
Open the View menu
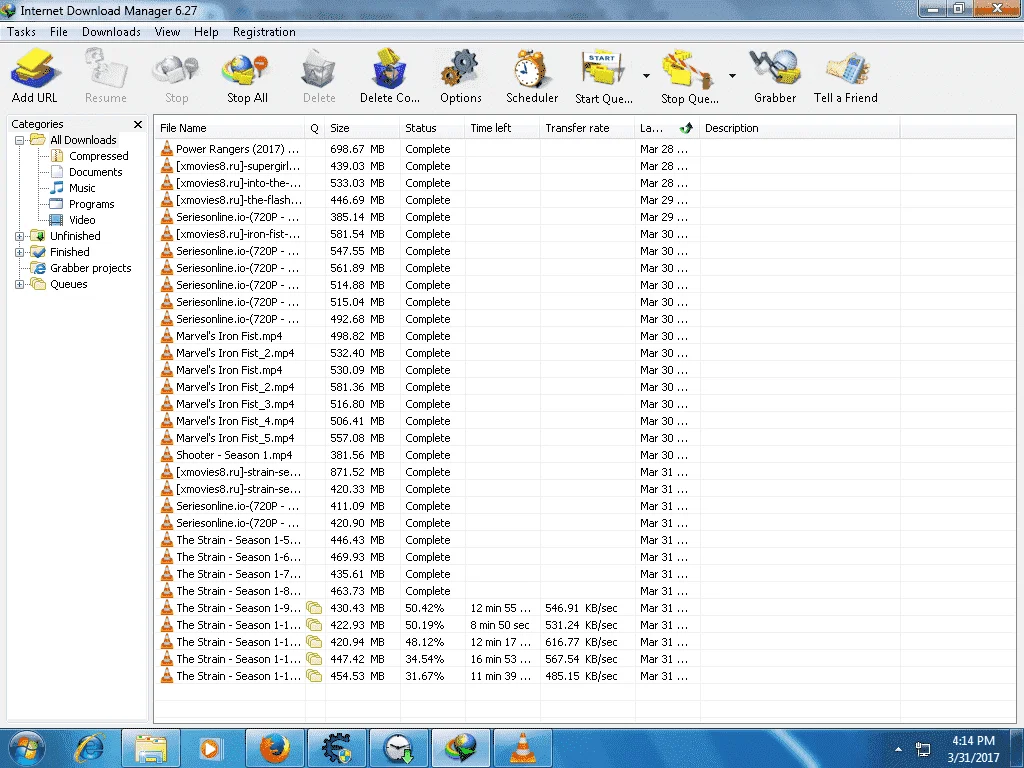click(x=167, y=32)
